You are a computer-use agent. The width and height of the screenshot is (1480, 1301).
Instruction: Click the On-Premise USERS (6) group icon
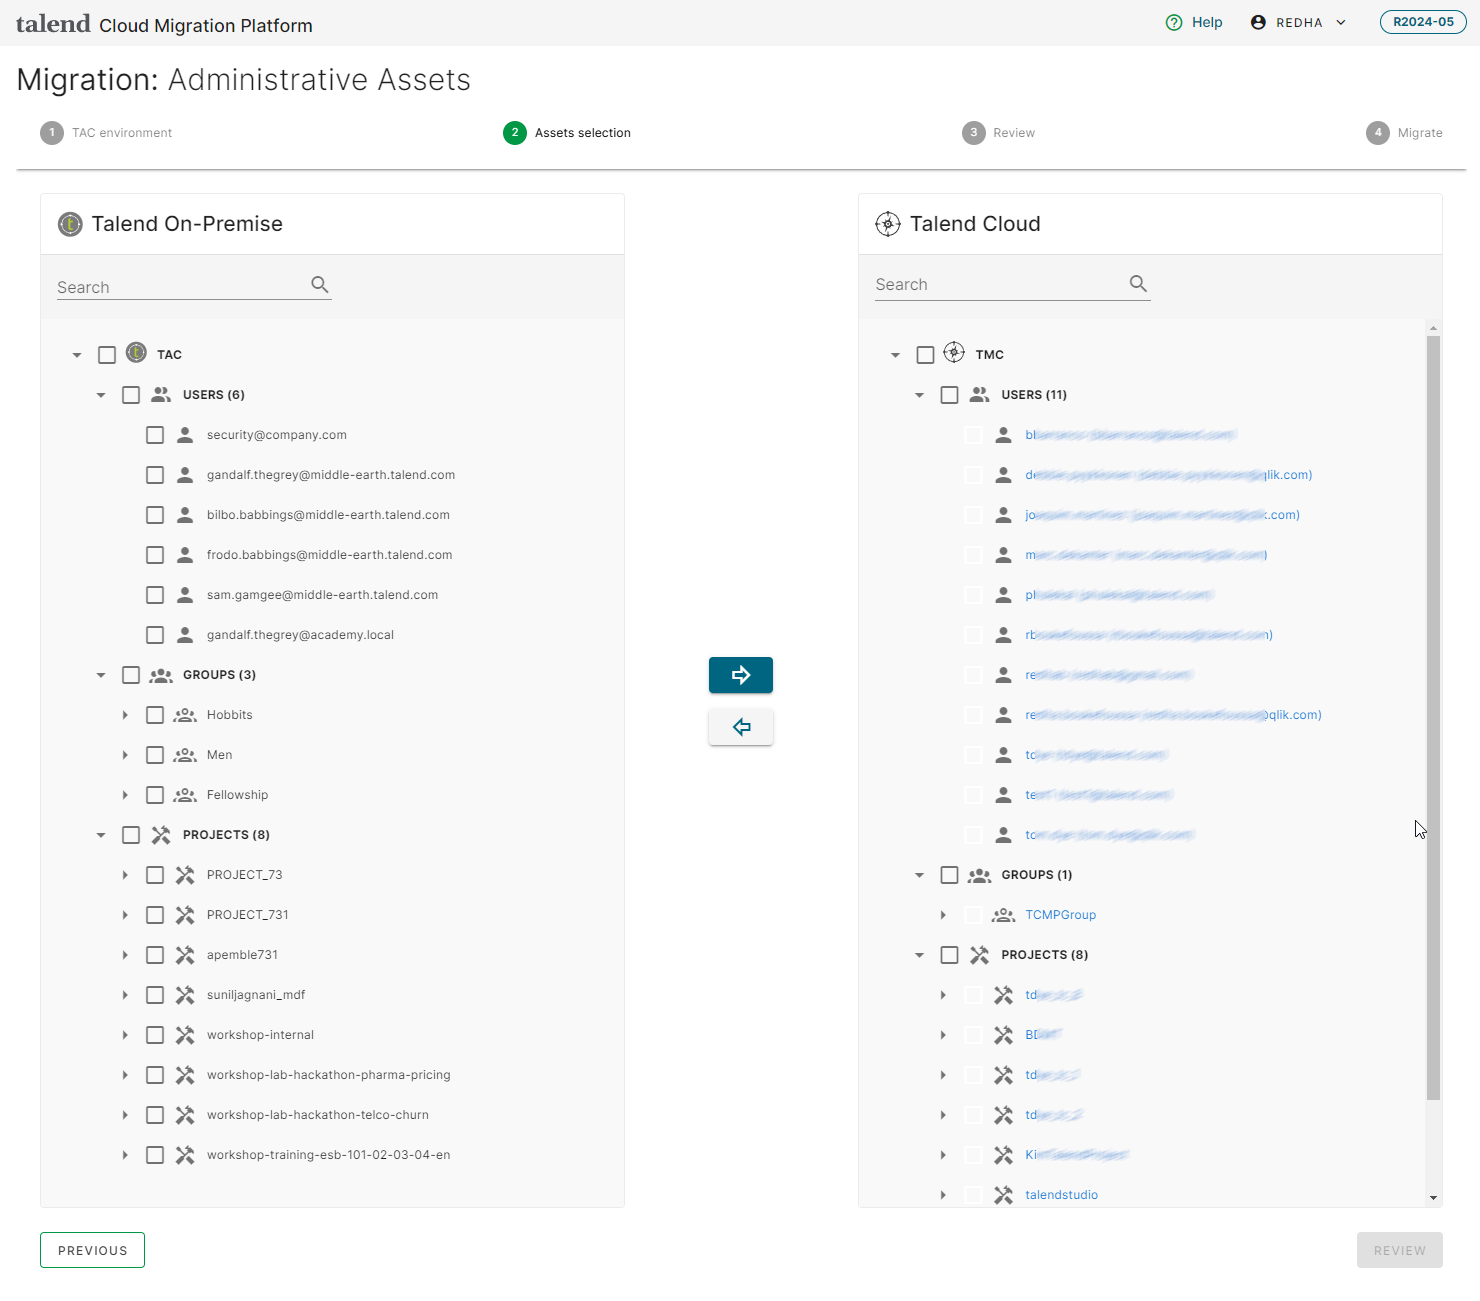[161, 395]
